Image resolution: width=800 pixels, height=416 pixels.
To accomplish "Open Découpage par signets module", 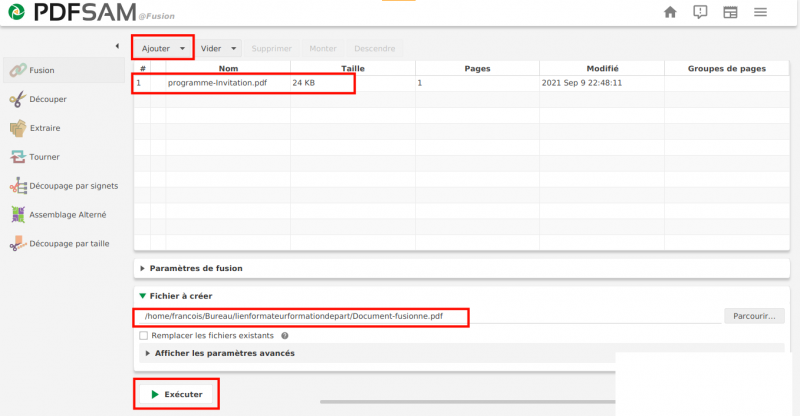I will click(x=18, y=186).
